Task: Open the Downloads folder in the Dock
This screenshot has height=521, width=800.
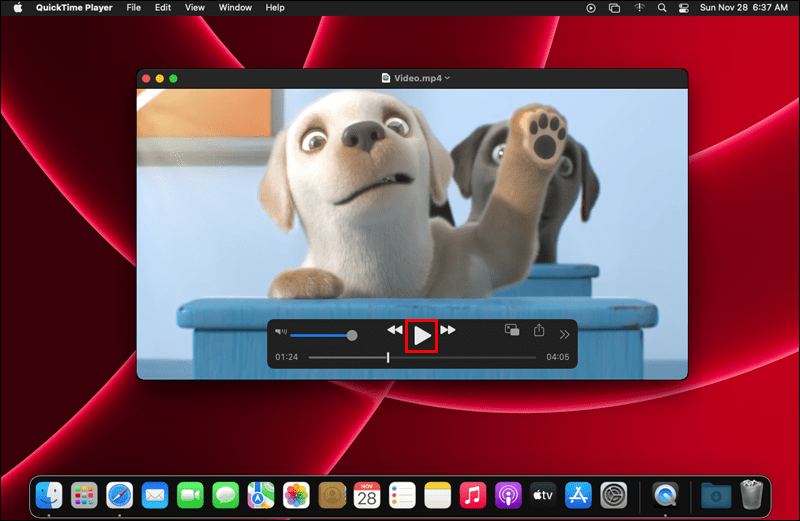Action: [x=716, y=495]
